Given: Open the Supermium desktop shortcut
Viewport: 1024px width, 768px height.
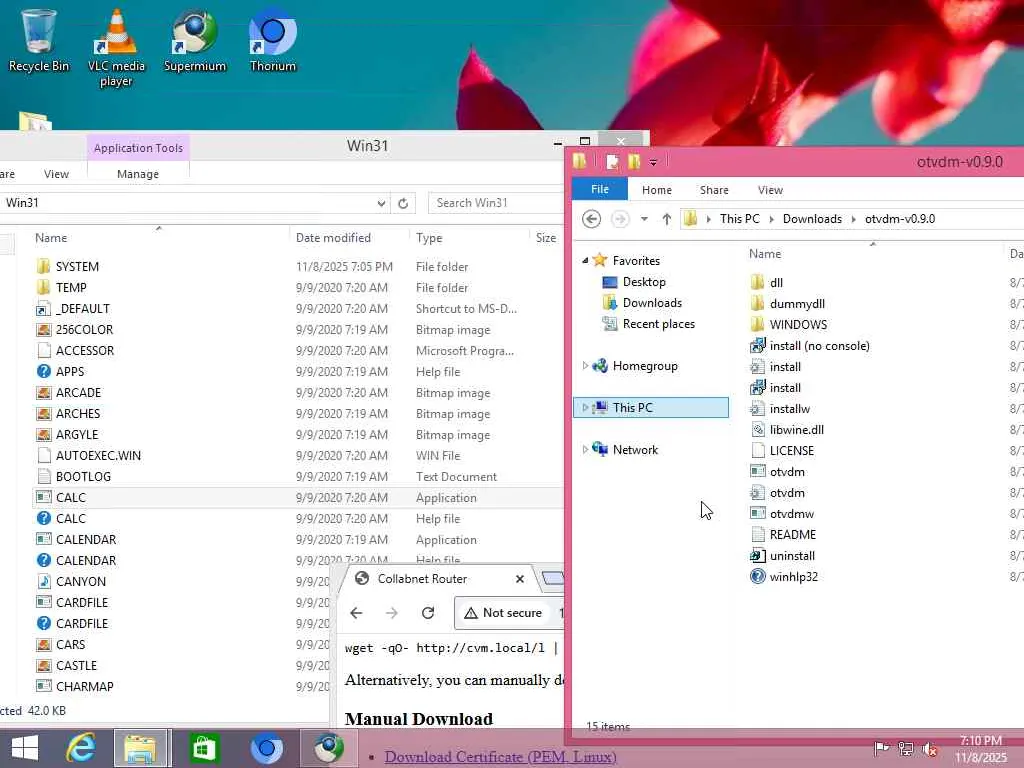Looking at the screenshot, I should tap(195, 40).
